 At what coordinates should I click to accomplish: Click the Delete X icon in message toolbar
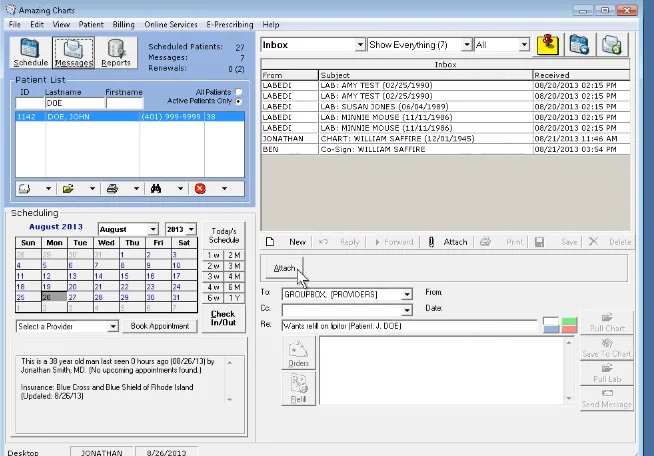point(593,242)
